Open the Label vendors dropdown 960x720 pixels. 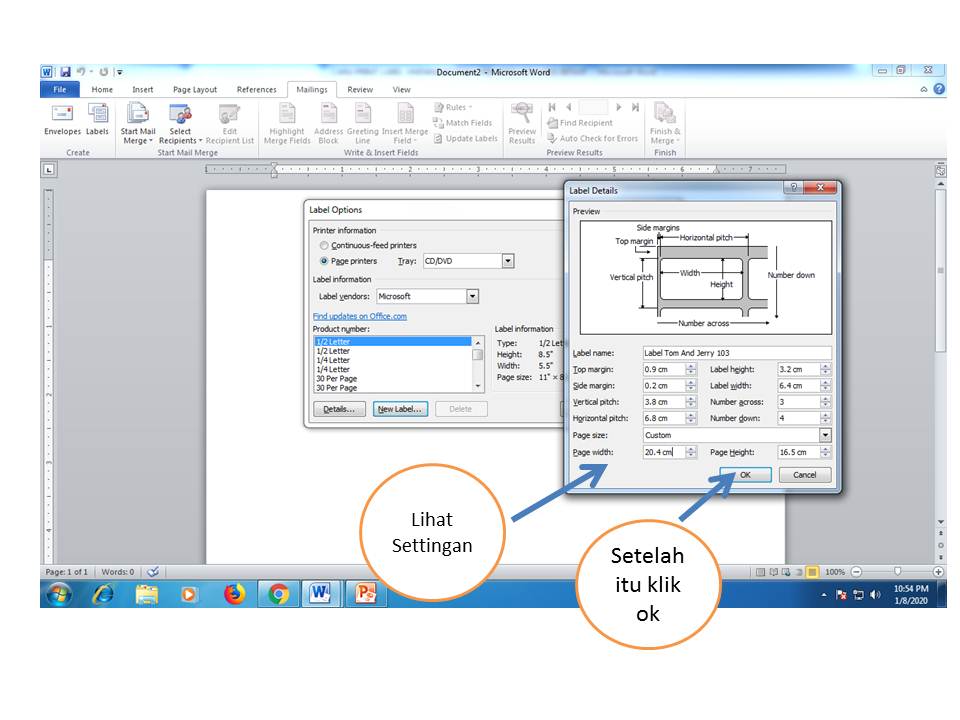472,296
